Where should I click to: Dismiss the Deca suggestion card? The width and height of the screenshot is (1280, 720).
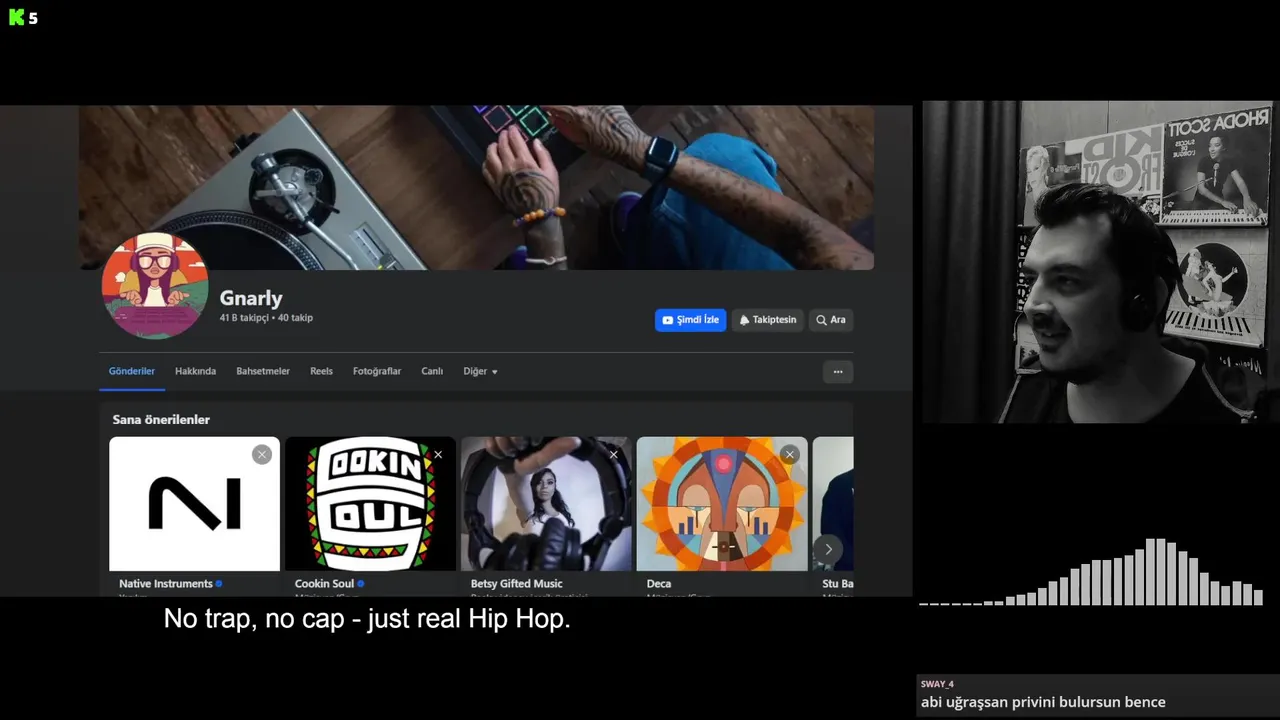pos(789,455)
